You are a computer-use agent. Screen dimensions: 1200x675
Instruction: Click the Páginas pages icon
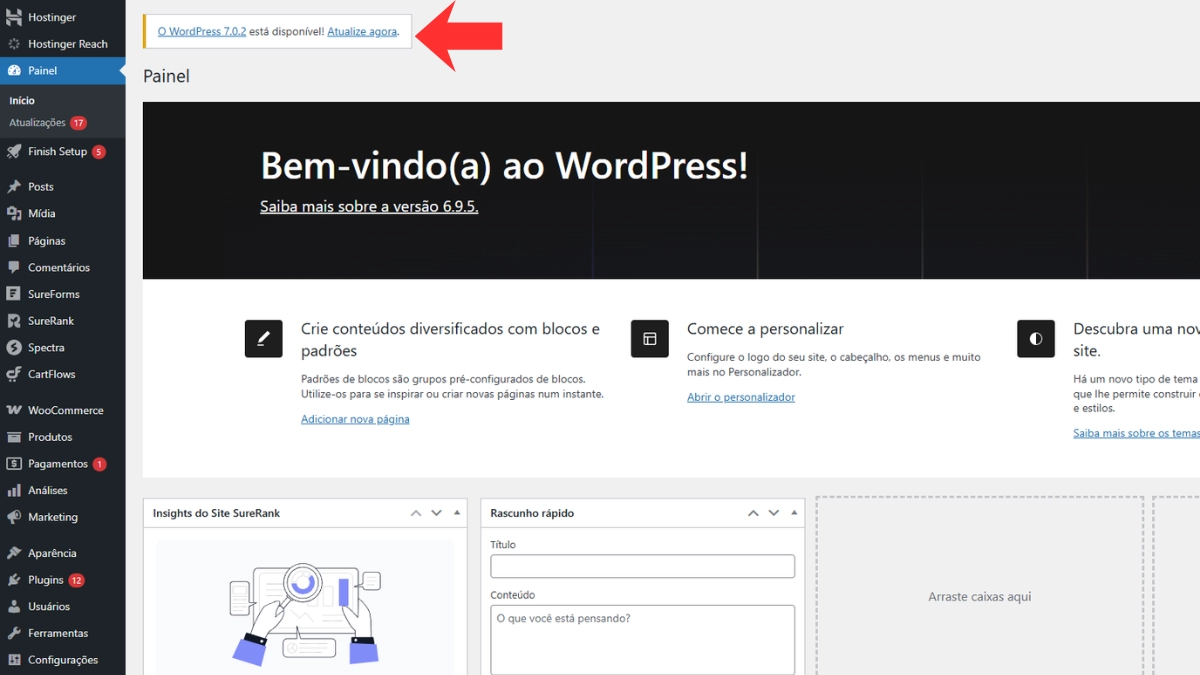pos(14,241)
